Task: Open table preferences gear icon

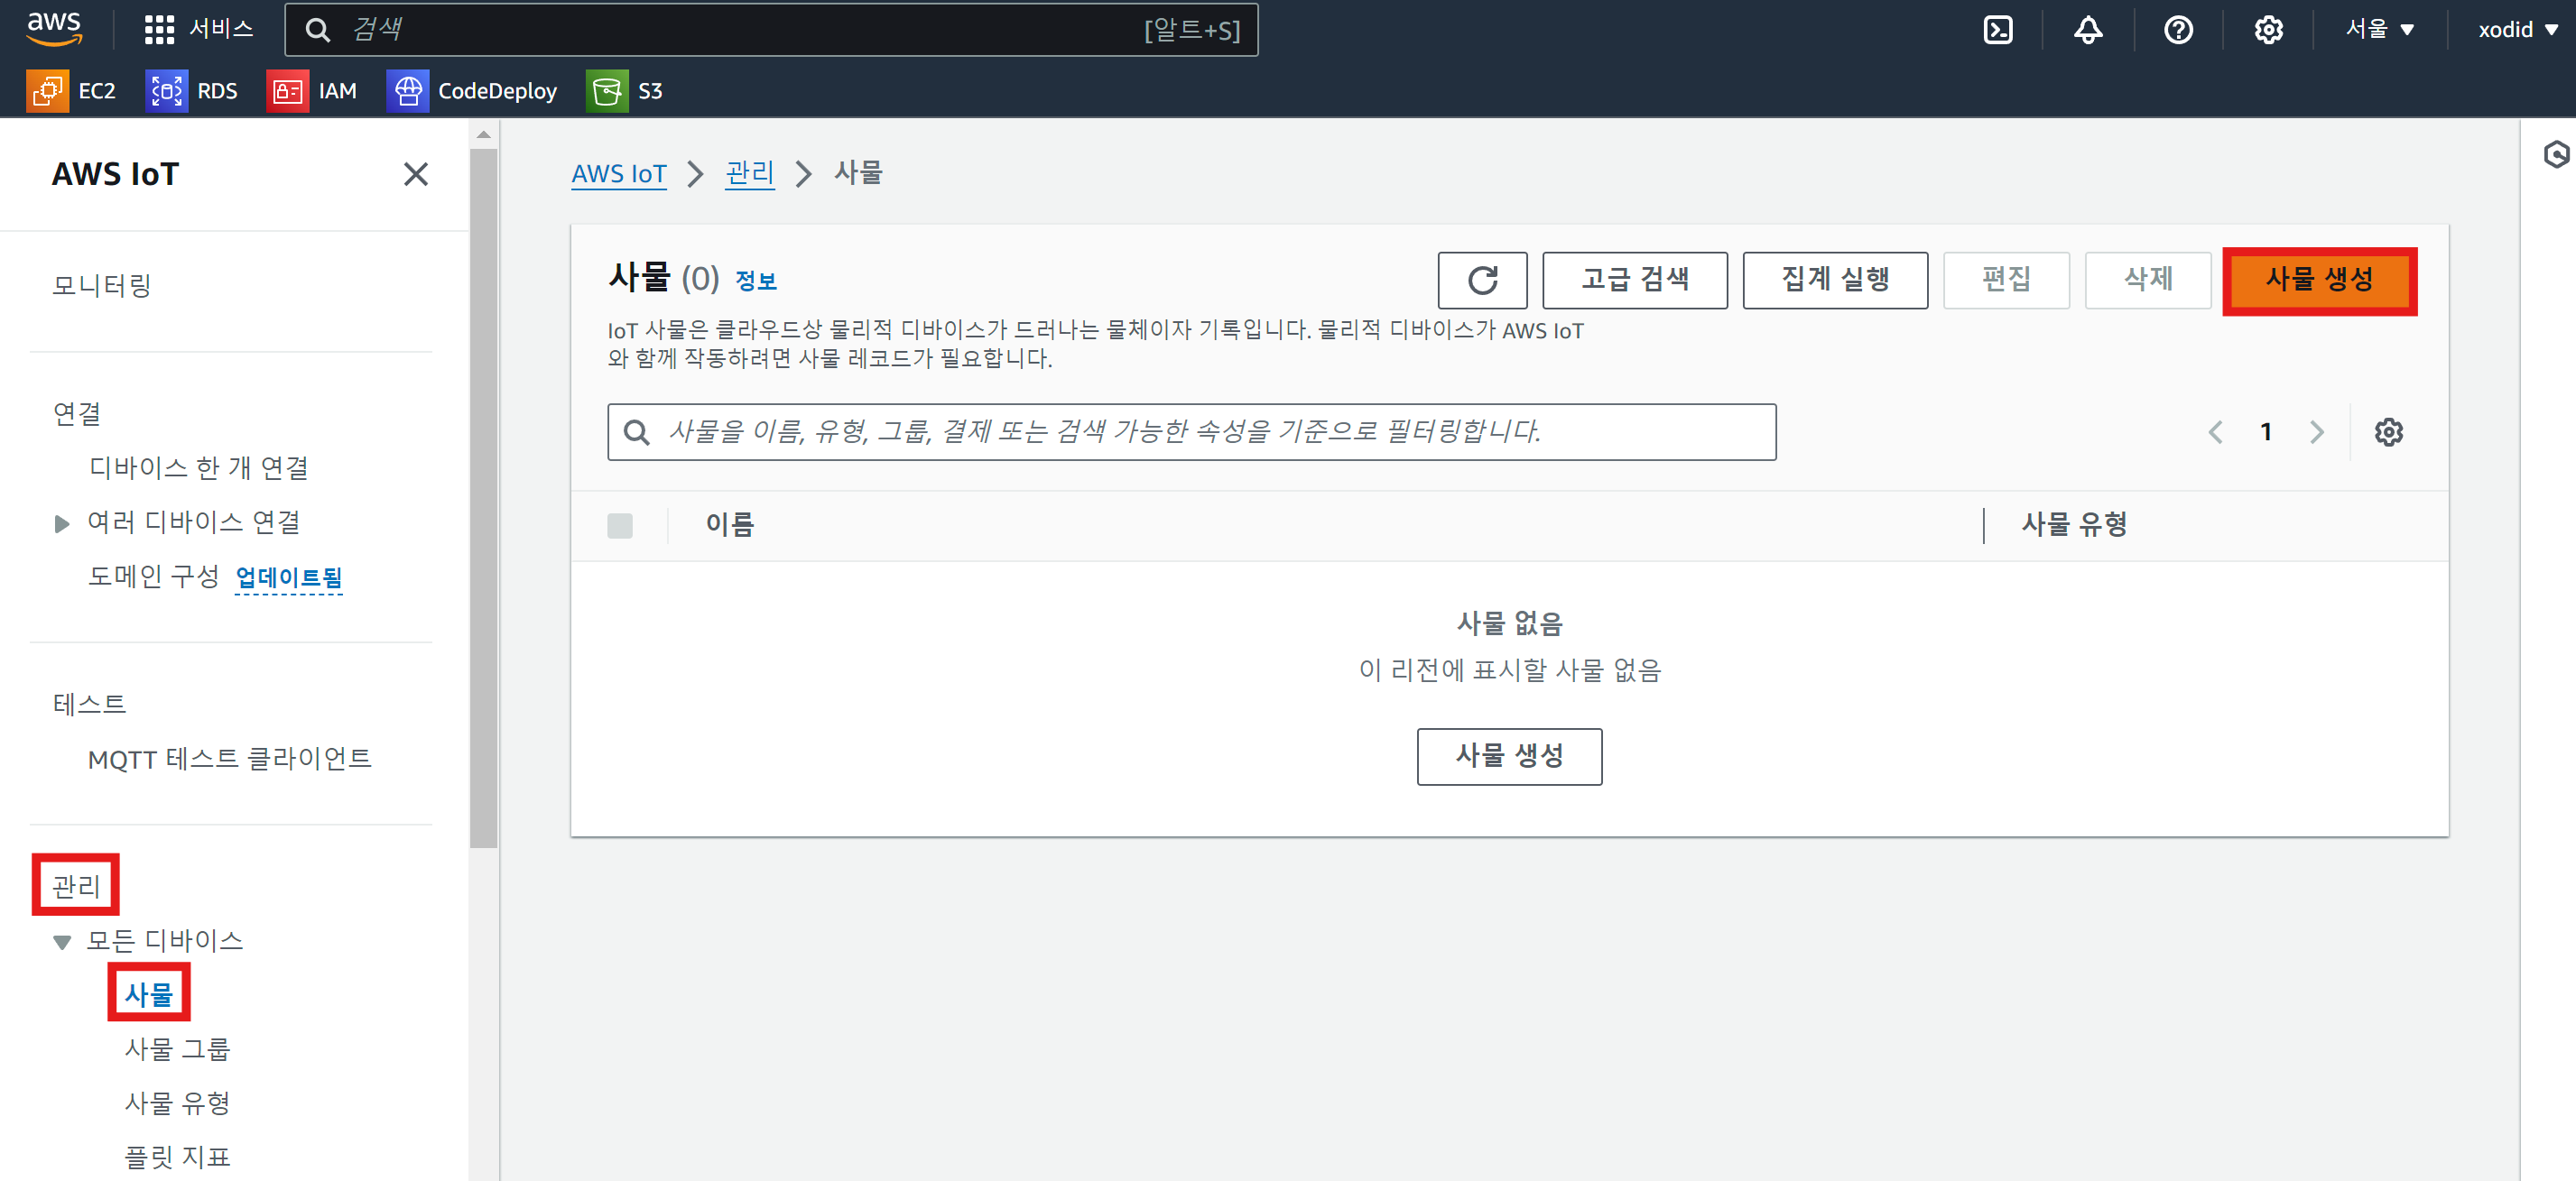Action: click(x=2388, y=432)
